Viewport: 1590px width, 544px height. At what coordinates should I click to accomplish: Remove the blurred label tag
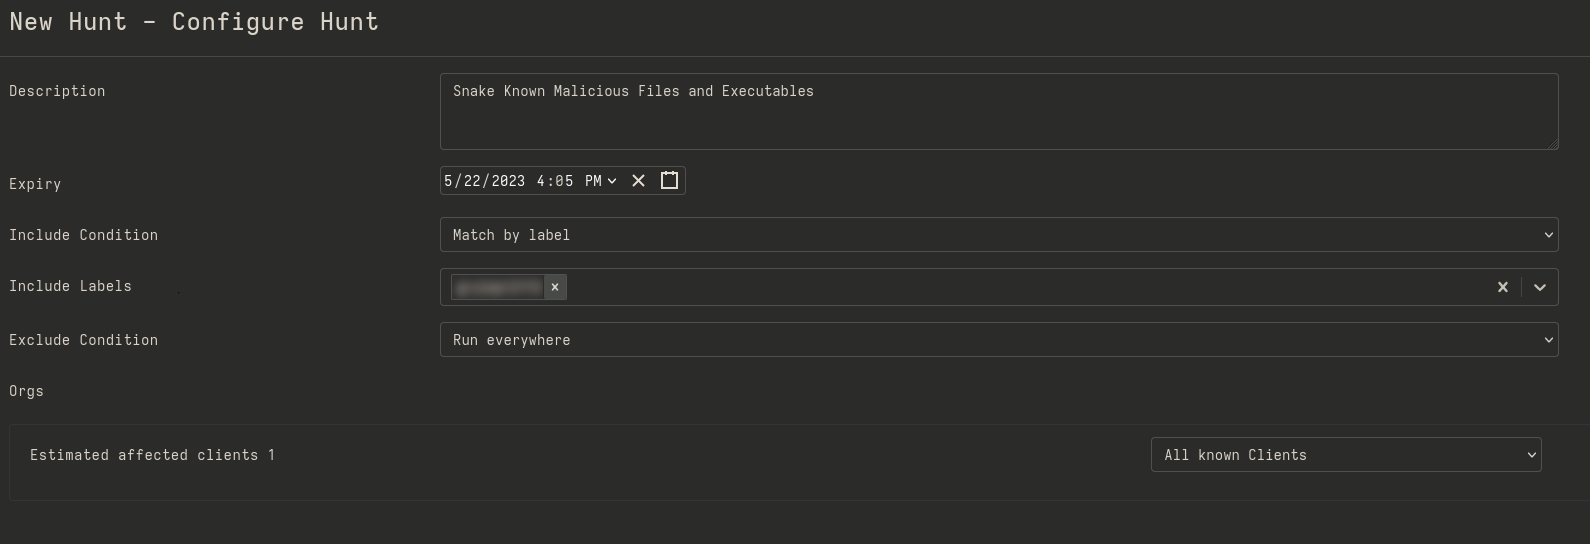click(x=555, y=287)
